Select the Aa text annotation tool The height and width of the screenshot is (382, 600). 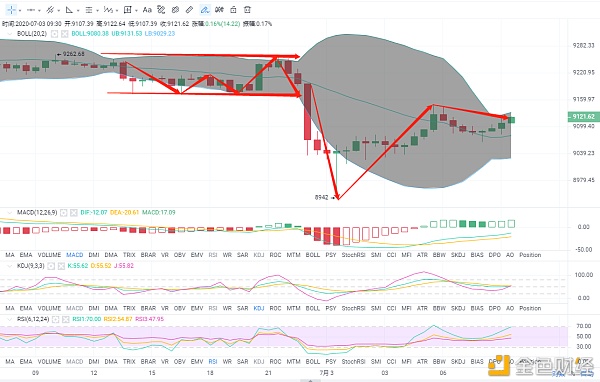coord(147,10)
